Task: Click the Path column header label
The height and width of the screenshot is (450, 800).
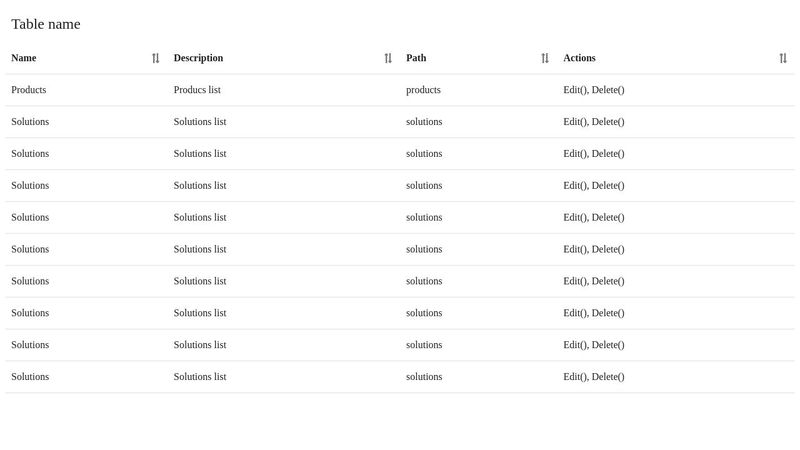Action: 416,58
